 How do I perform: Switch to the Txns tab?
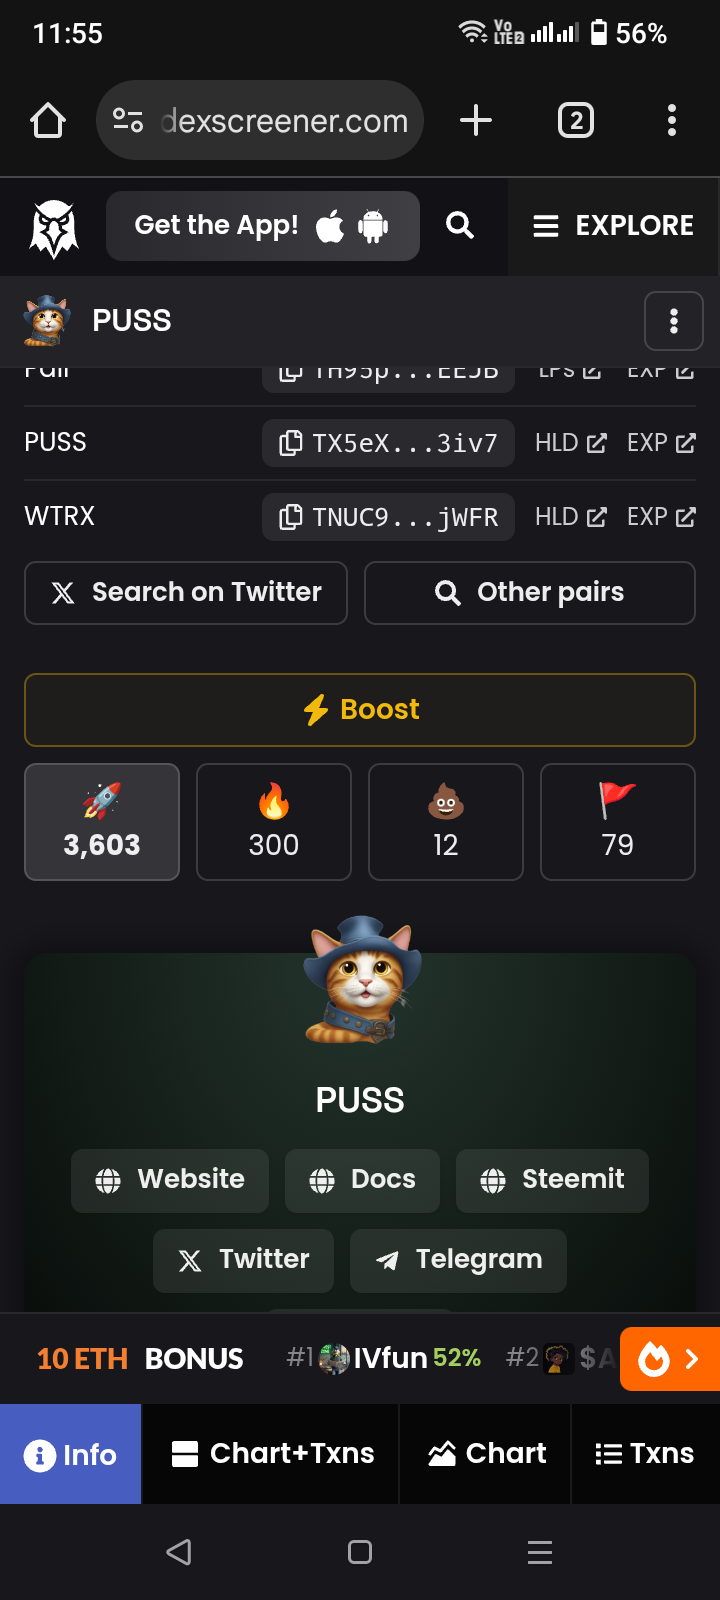pyautogui.click(x=645, y=1454)
